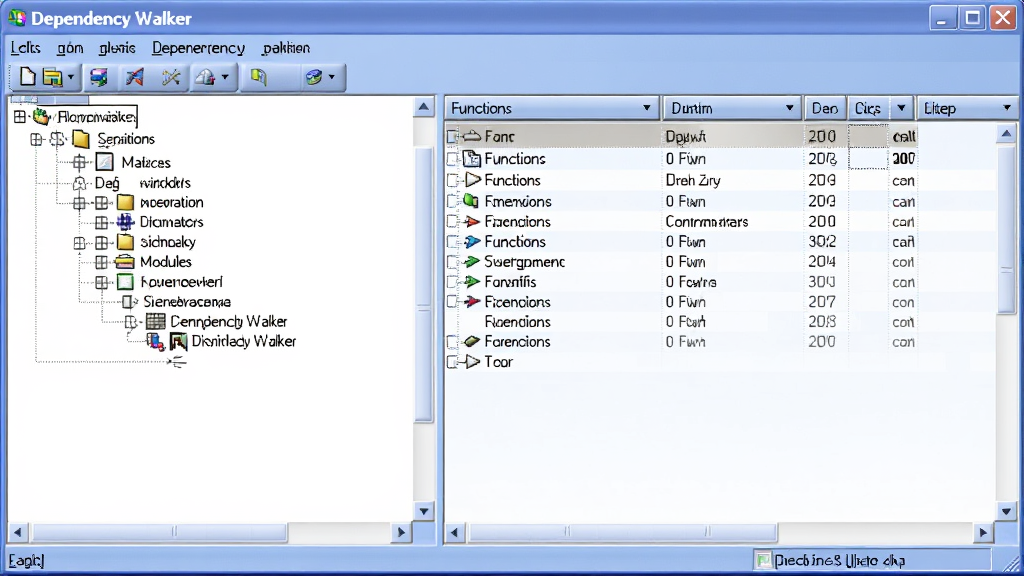Open the dropdown arrow beside the open folder icon
The image size is (1024, 576).
click(71, 77)
